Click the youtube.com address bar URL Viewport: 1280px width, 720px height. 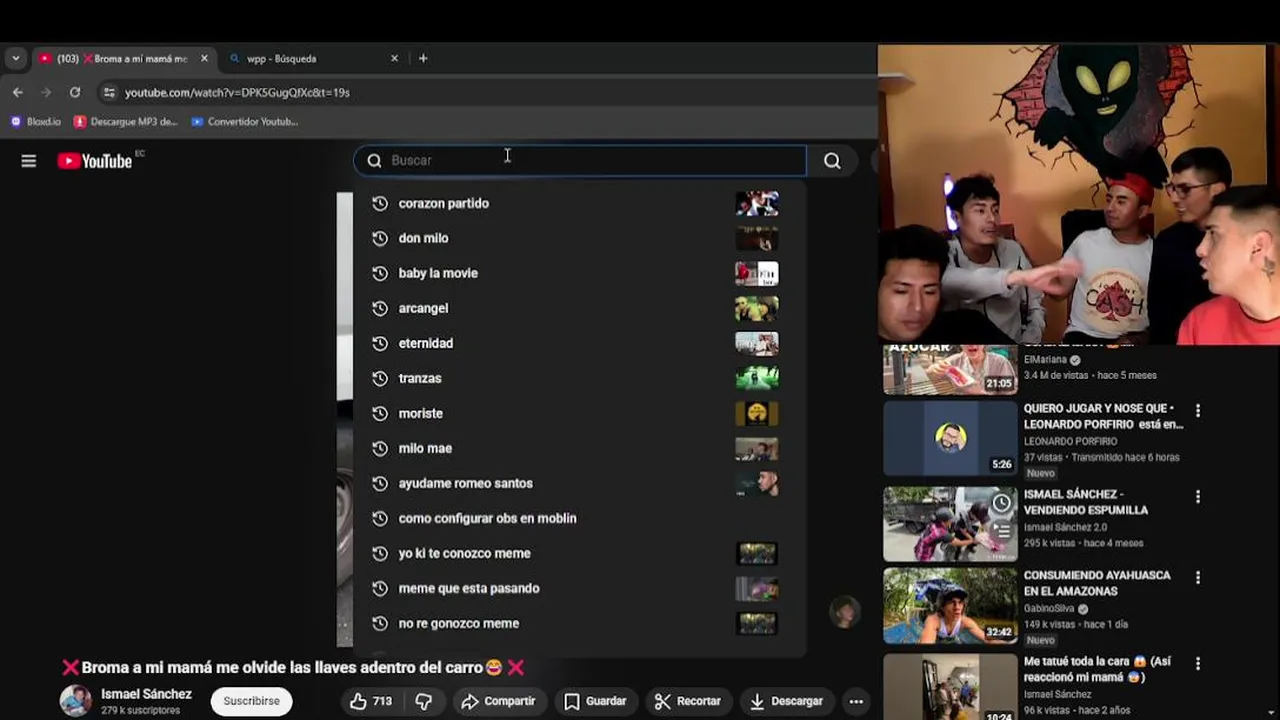(237, 92)
